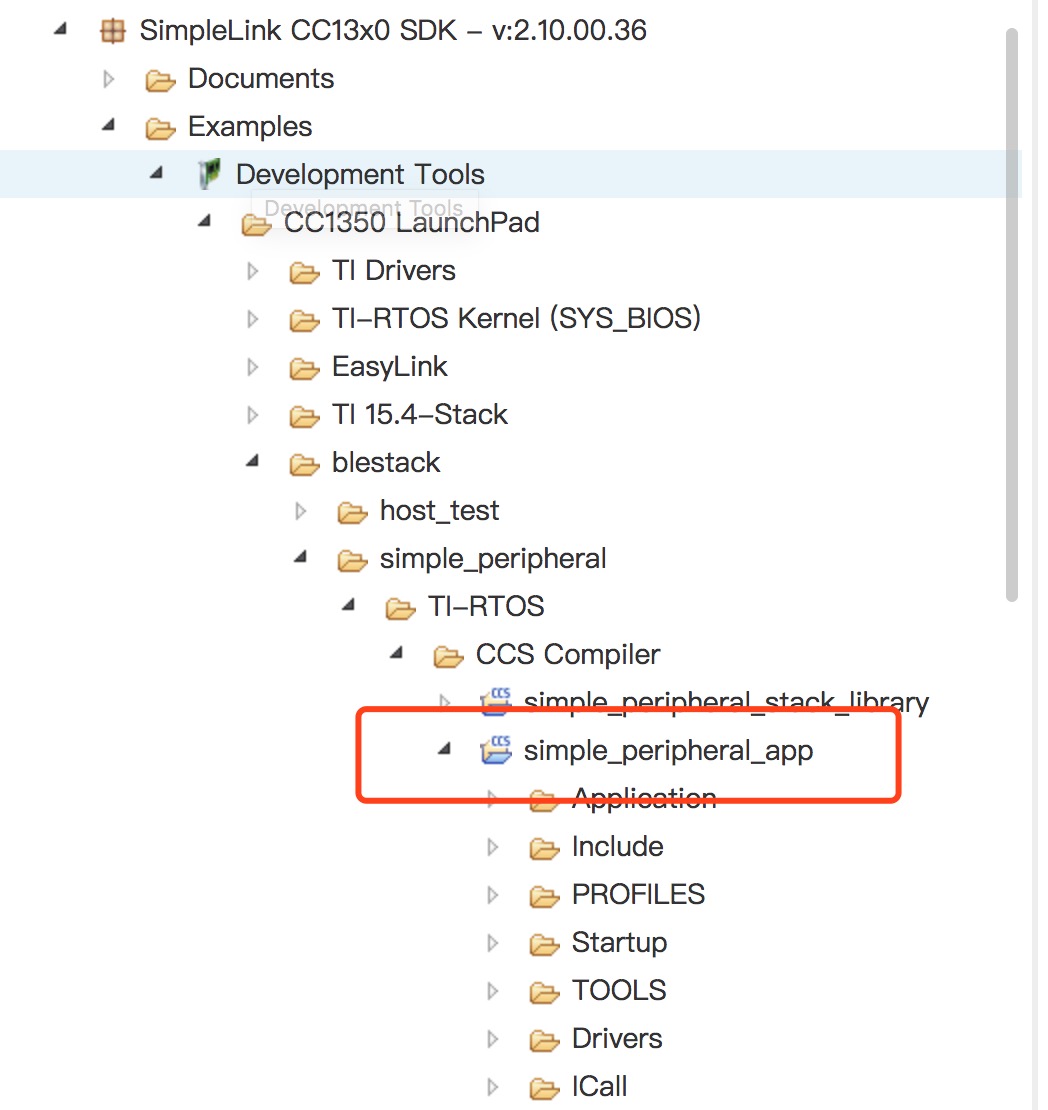
Task: Expand the Startup folder node
Action: [x=493, y=943]
